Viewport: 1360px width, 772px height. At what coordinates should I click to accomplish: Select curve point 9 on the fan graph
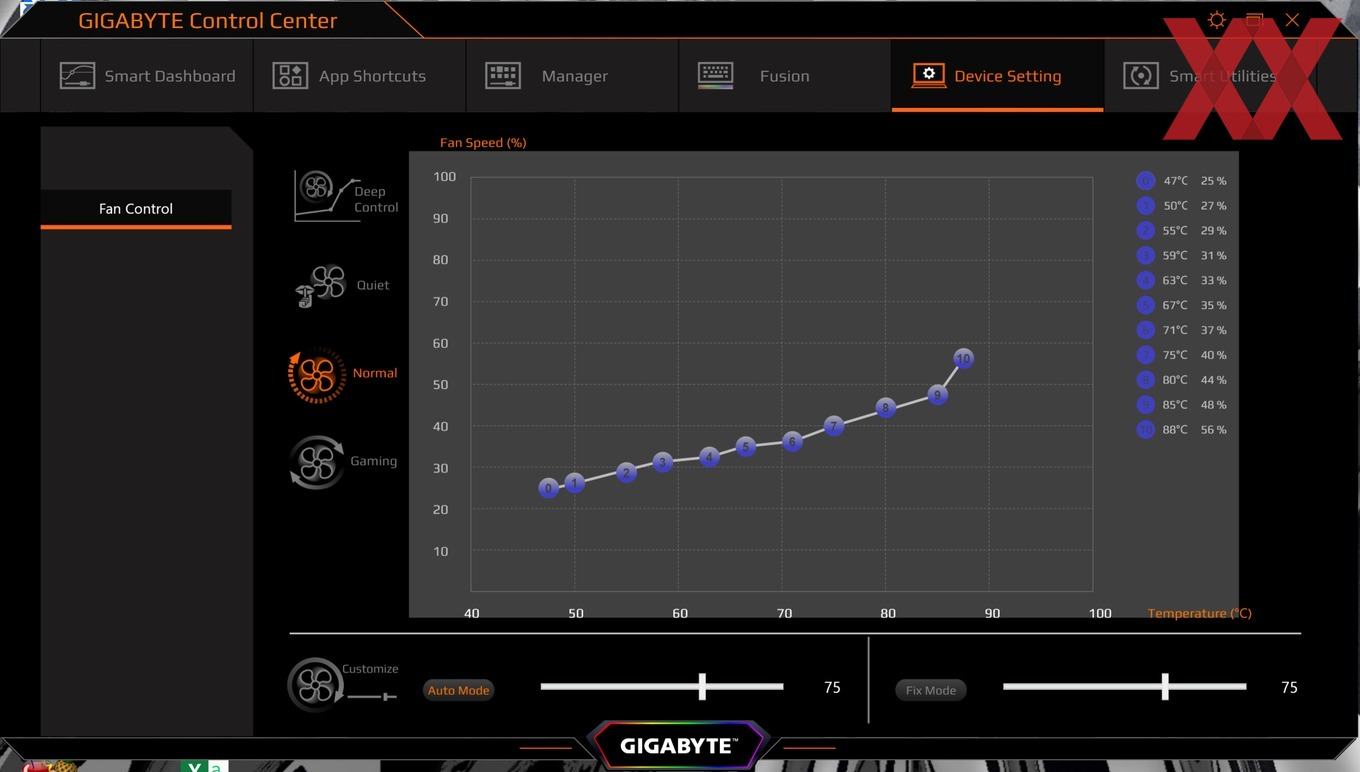coord(937,395)
